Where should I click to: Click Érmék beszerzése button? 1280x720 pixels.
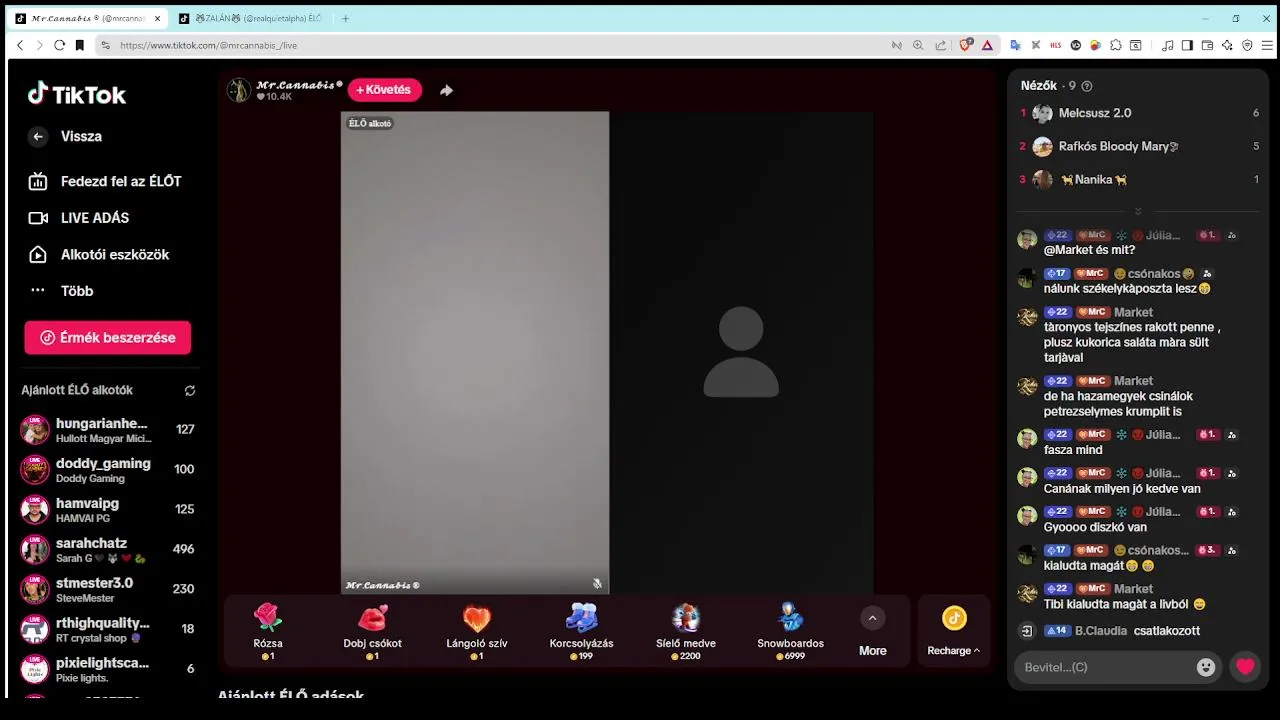tap(108, 338)
